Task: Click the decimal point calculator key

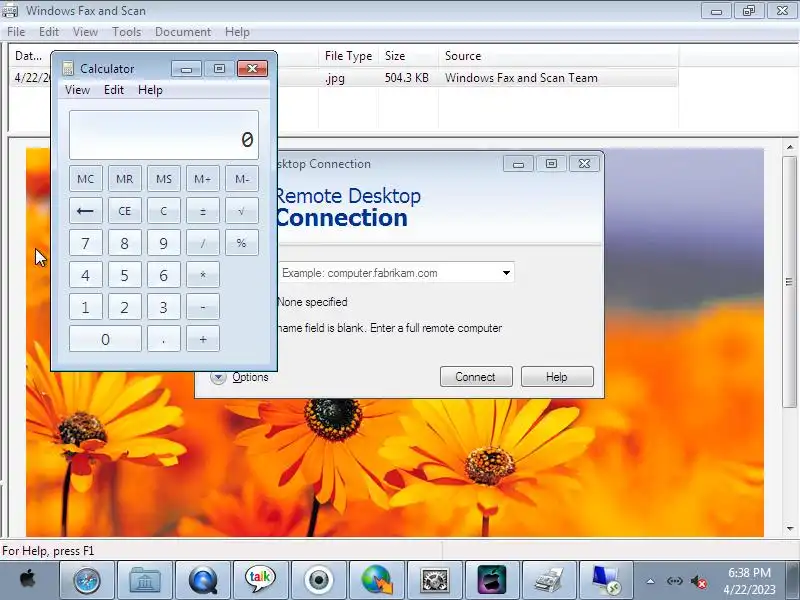Action: point(164,339)
